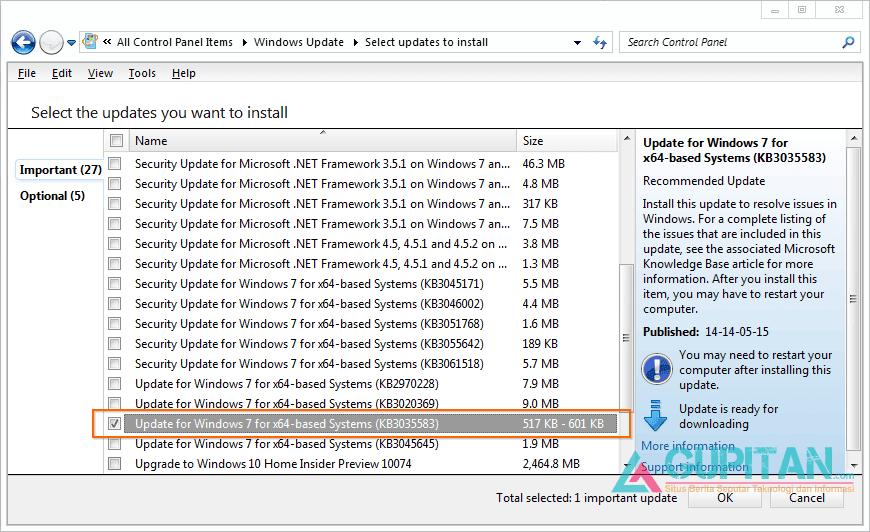Open the Tools menu

(142, 73)
